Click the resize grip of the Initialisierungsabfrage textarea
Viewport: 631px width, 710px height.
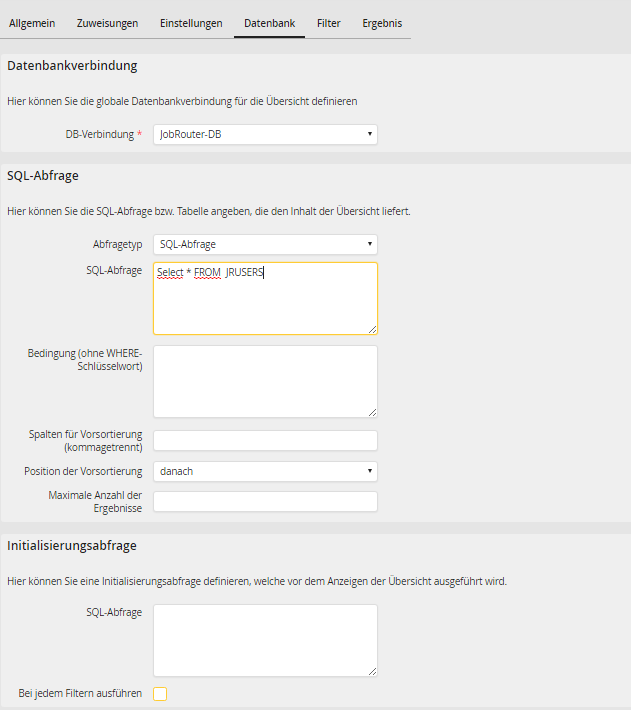click(x=372, y=671)
